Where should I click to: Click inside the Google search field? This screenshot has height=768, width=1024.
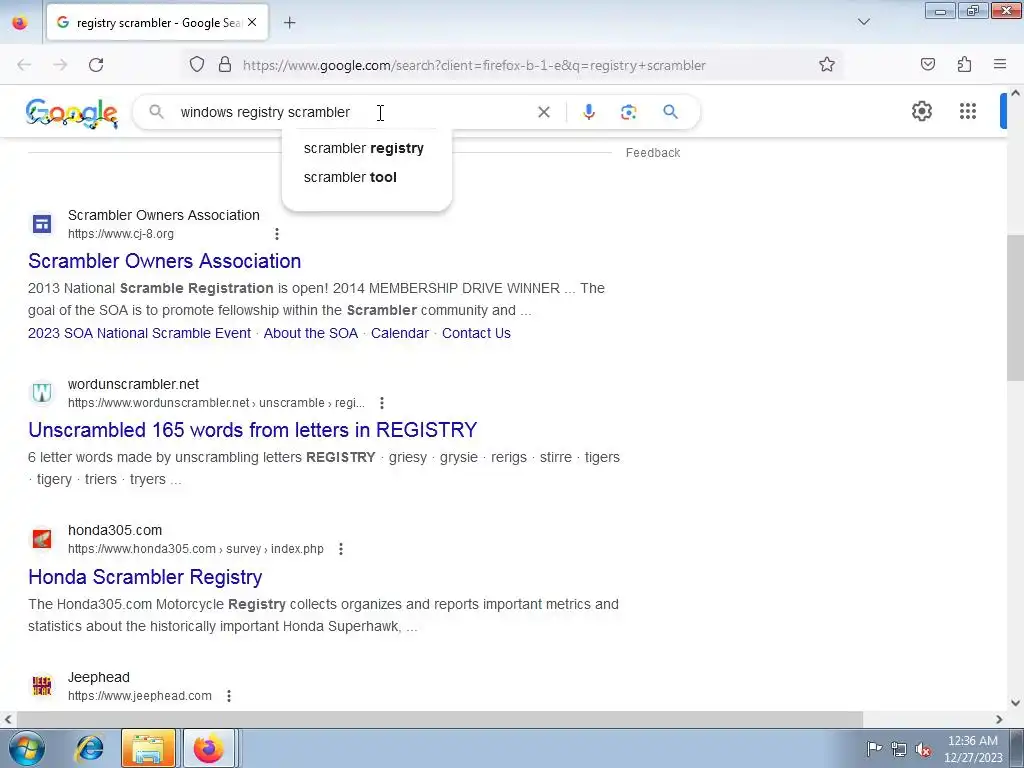353,112
